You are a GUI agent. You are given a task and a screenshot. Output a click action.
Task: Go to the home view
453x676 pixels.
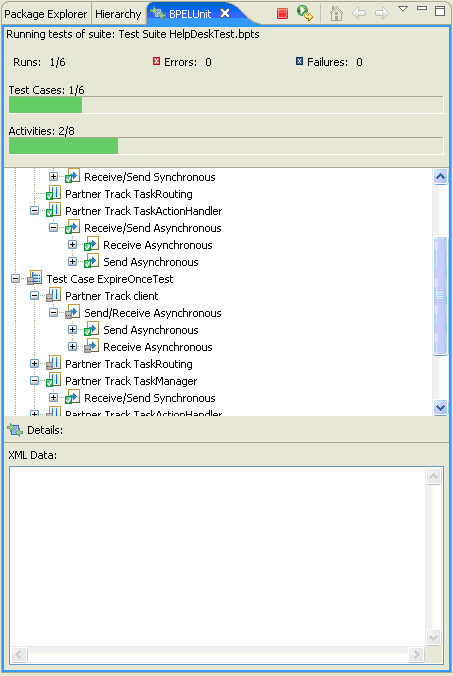[336, 13]
